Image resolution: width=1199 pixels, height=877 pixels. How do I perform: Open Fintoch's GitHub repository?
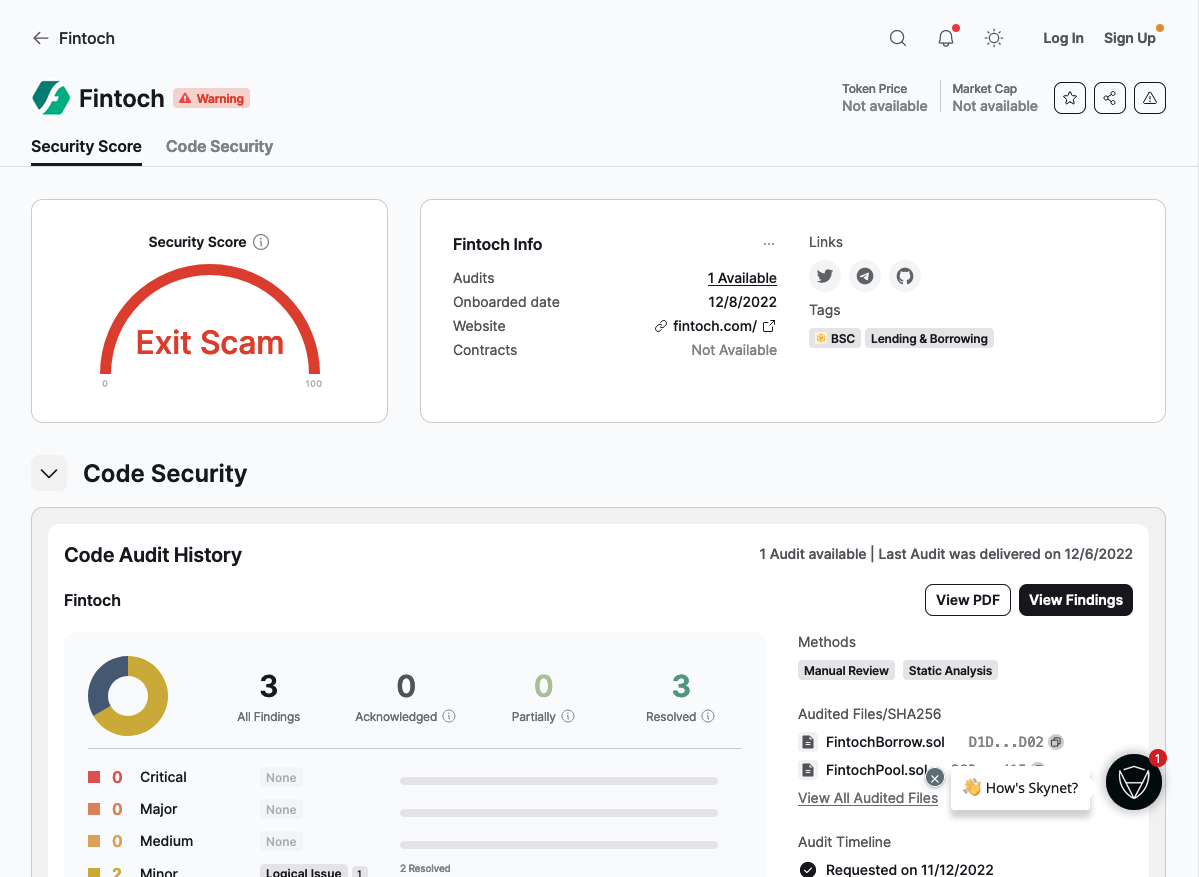(x=904, y=275)
